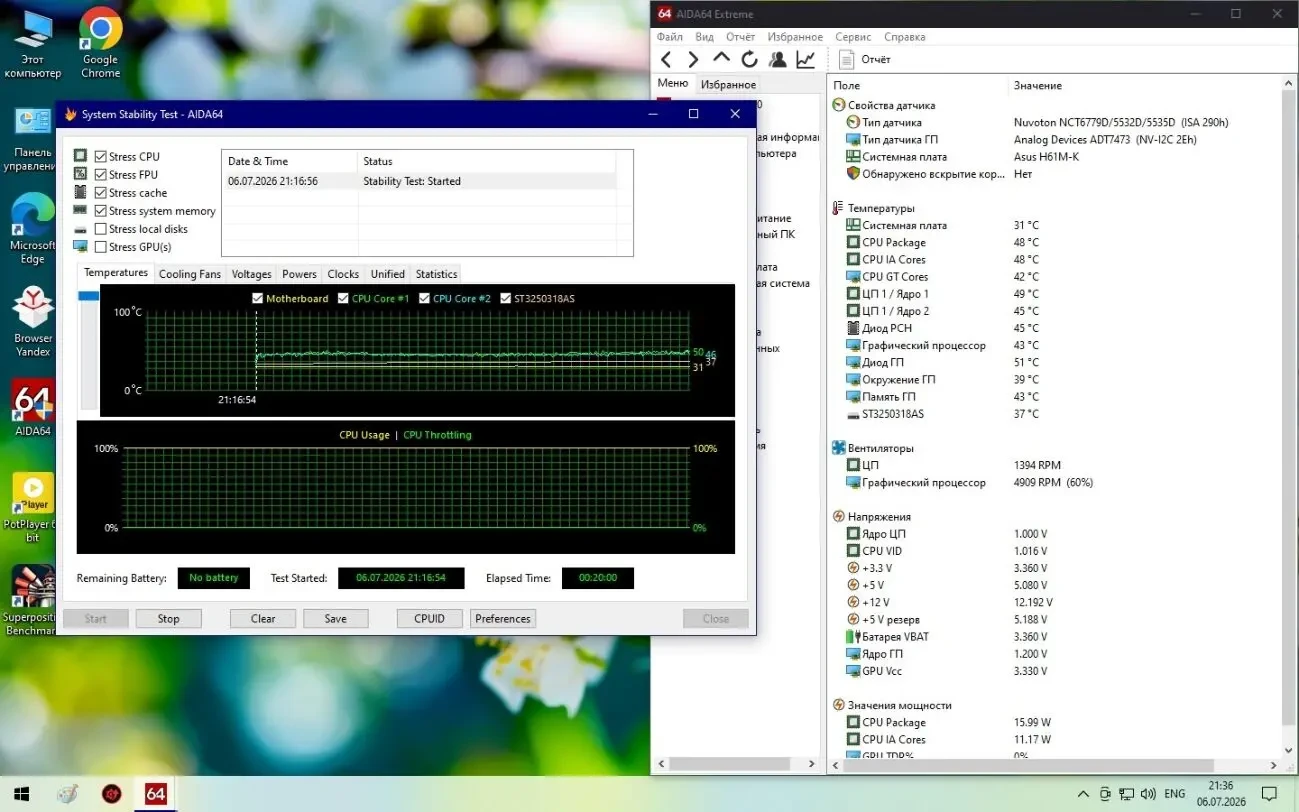Select AIDA64 desktop shortcut icon
Screen dimensions: 1299x812
point(32,408)
